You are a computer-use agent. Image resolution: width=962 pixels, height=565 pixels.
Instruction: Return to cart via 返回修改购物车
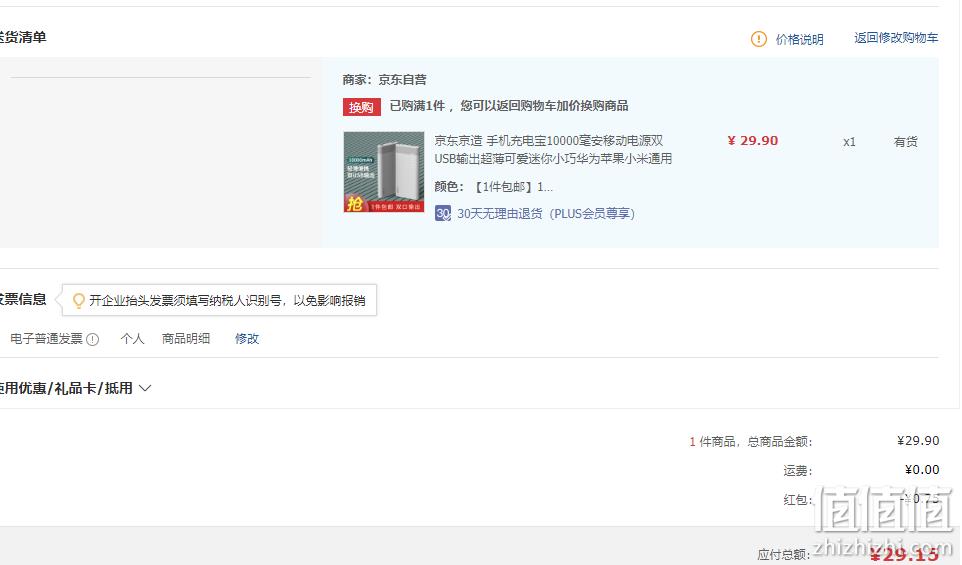(x=896, y=38)
